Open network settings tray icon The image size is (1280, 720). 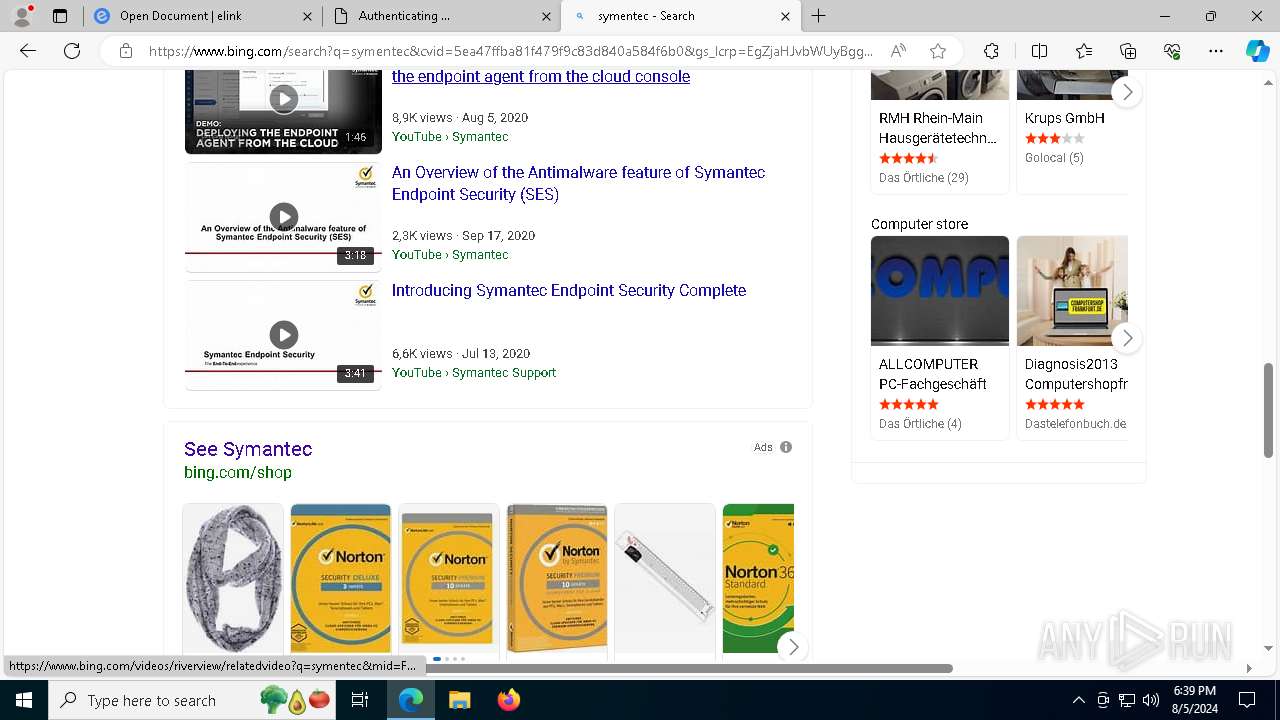coord(1127,700)
